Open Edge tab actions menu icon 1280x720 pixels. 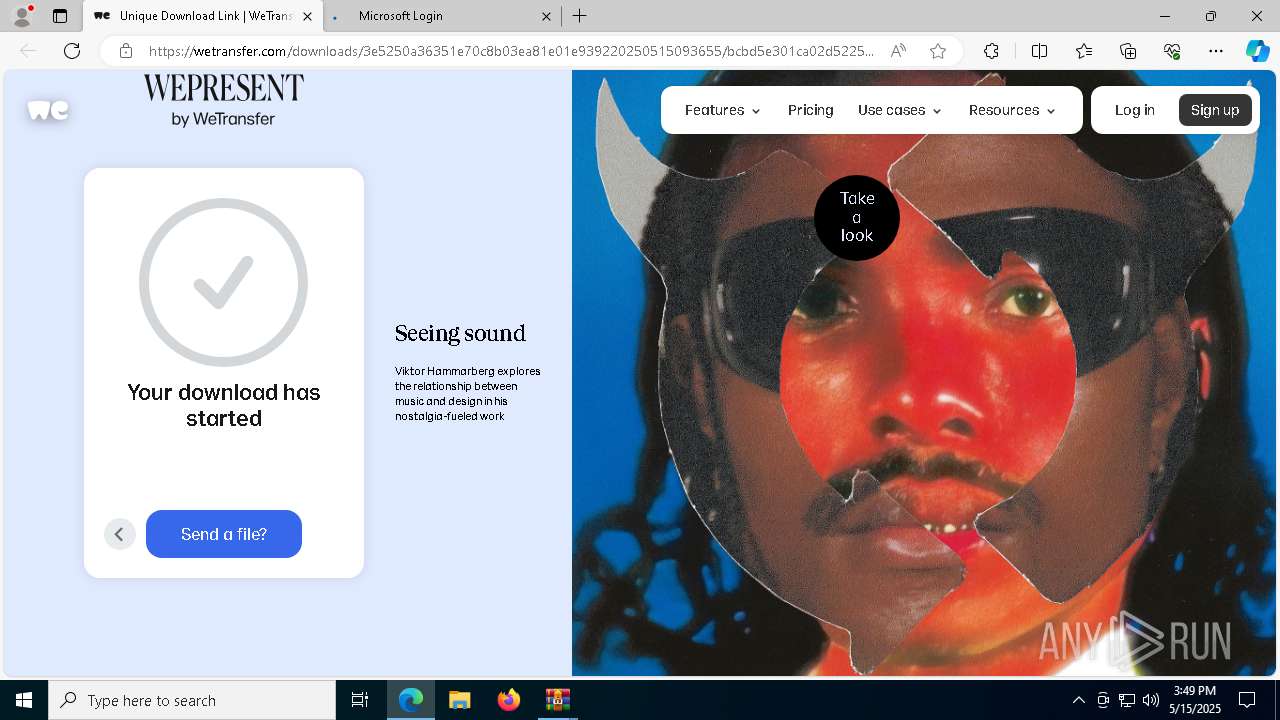60,16
